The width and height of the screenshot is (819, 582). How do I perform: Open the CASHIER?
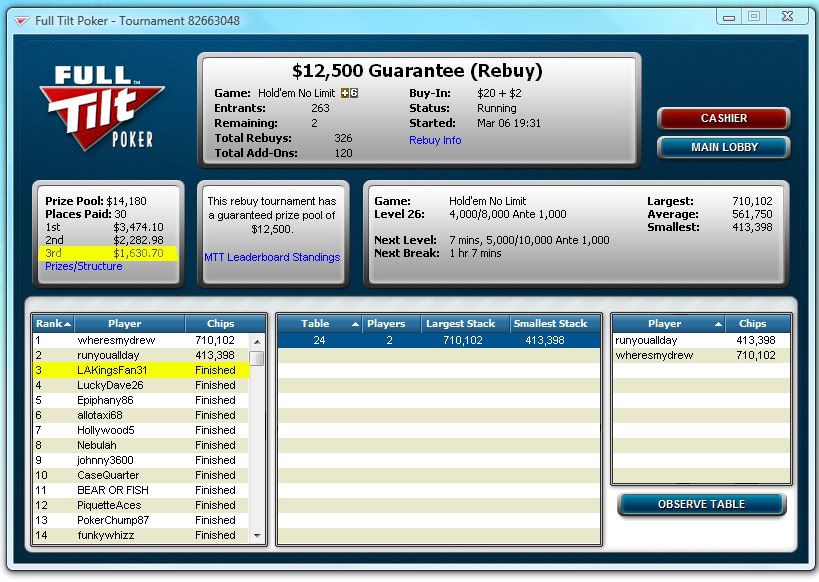723,119
